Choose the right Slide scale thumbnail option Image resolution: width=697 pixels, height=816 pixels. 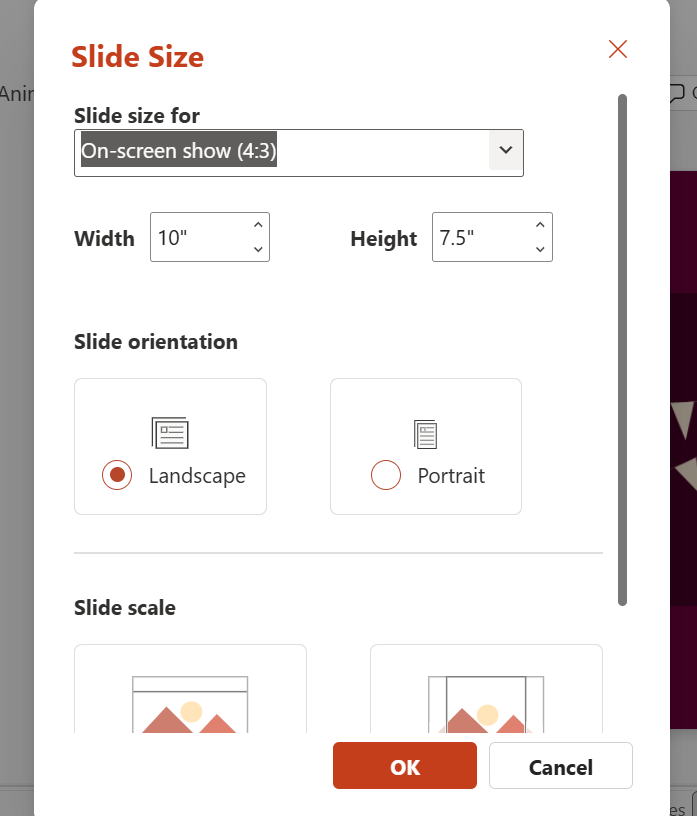[486, 688]
